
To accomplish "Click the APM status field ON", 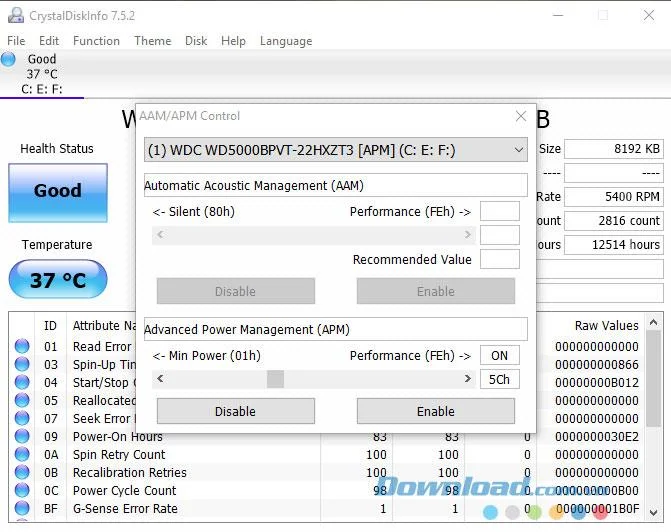I will point(499,355).
